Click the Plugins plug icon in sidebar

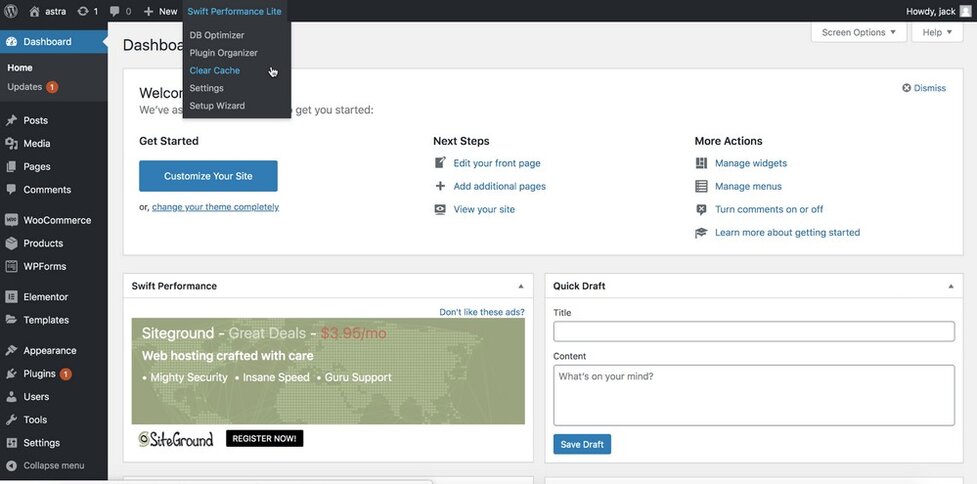coord(12,374)
